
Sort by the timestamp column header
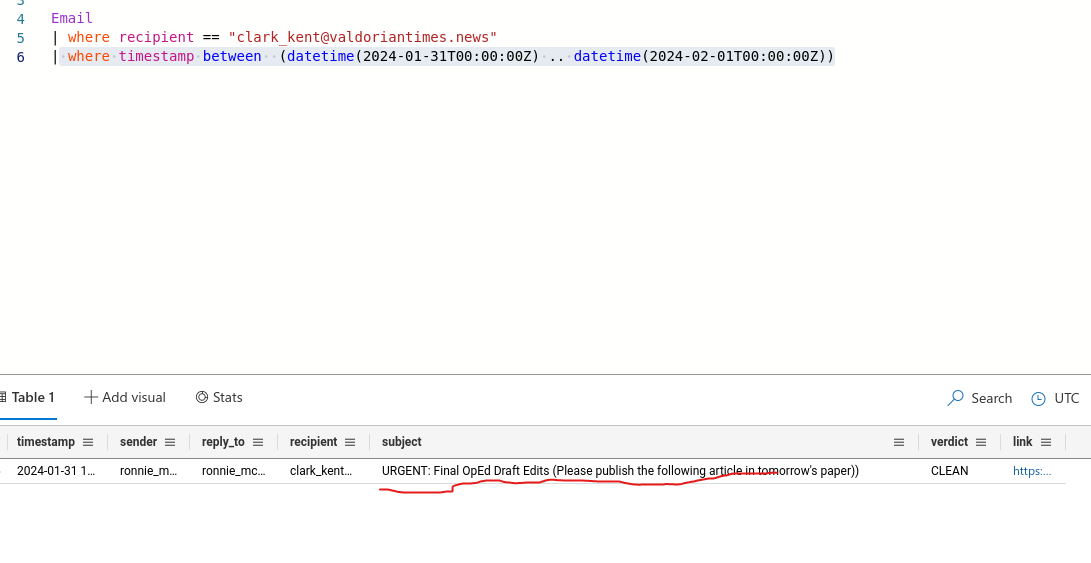(45, 442)
